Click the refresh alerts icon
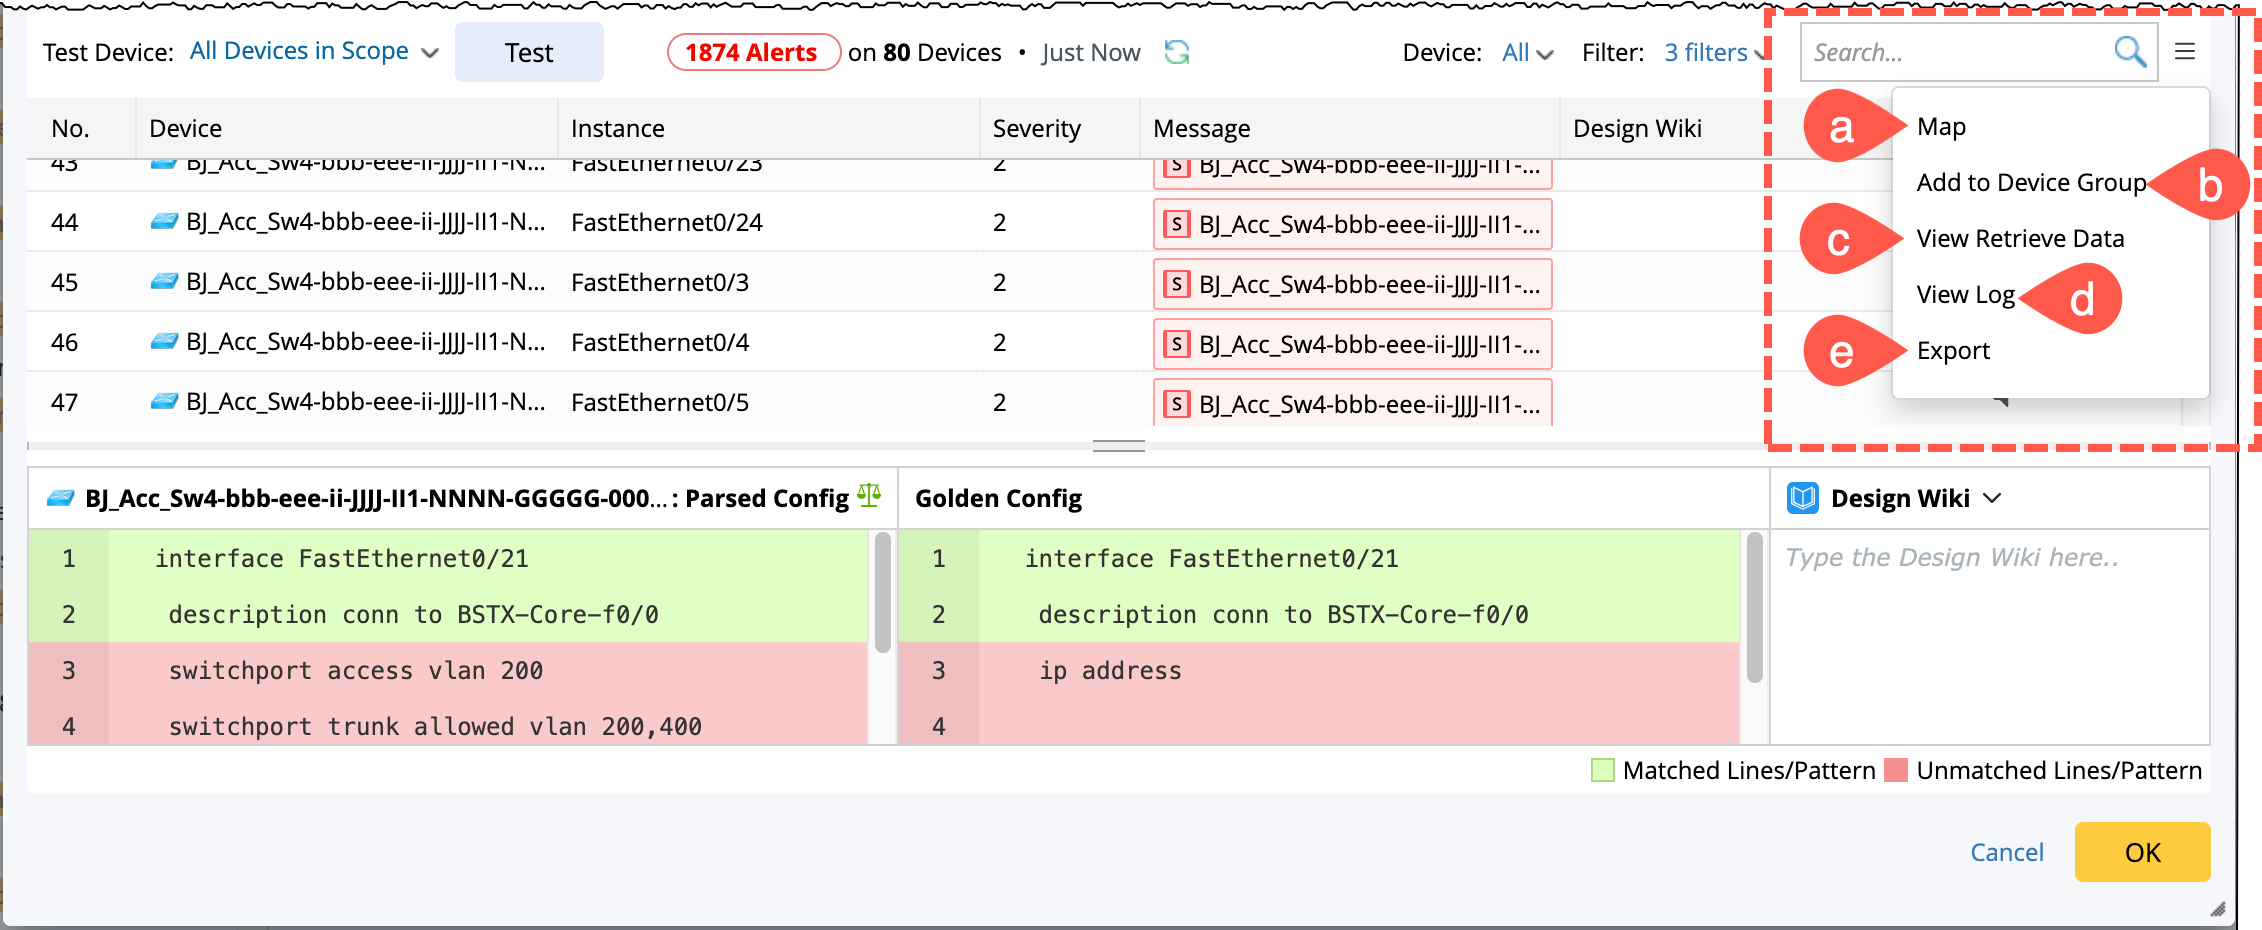 point(1177,52)
